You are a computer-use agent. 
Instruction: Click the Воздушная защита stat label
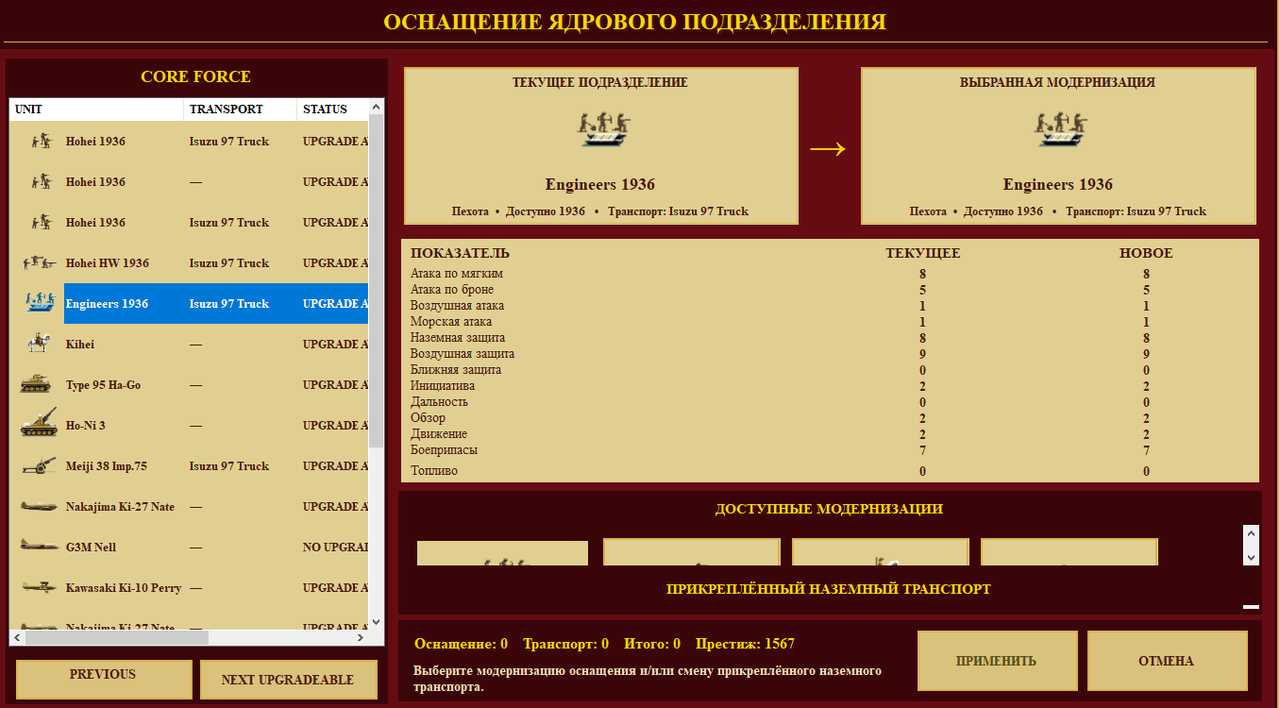click(463, 353)
